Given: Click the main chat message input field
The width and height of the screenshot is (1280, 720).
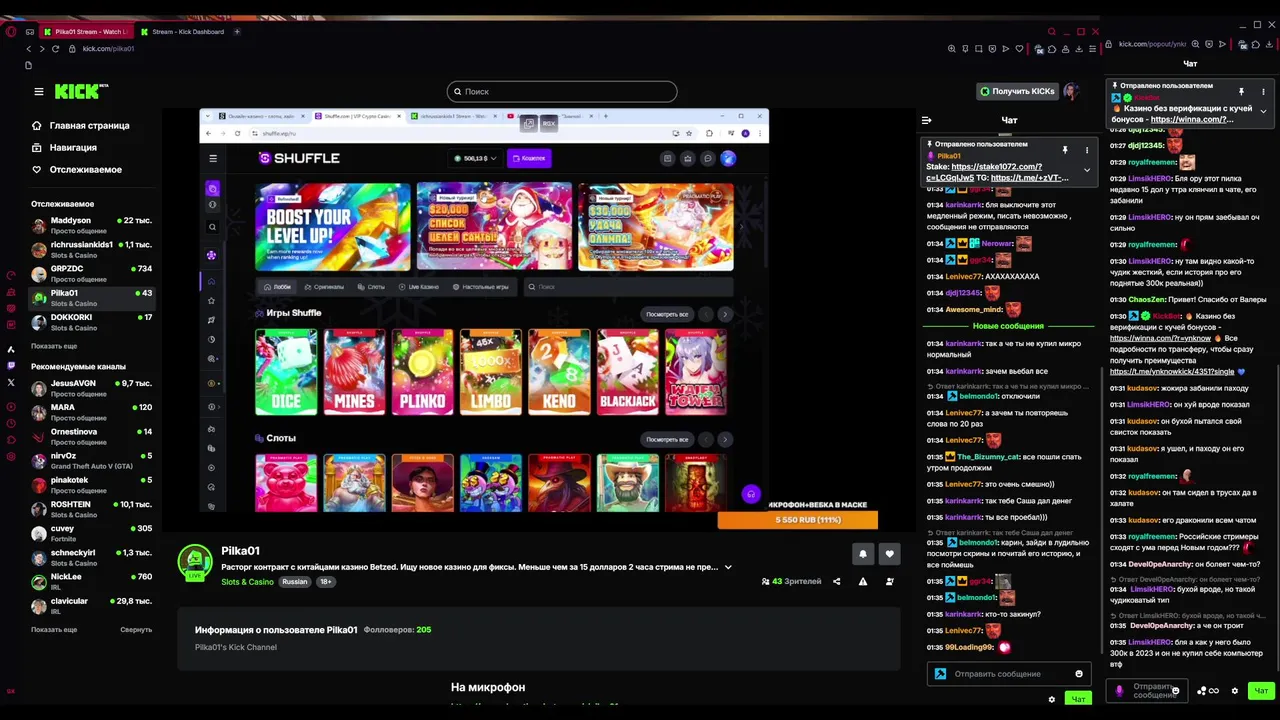Looking at the screenshot, I should (x=1008, y=674).
